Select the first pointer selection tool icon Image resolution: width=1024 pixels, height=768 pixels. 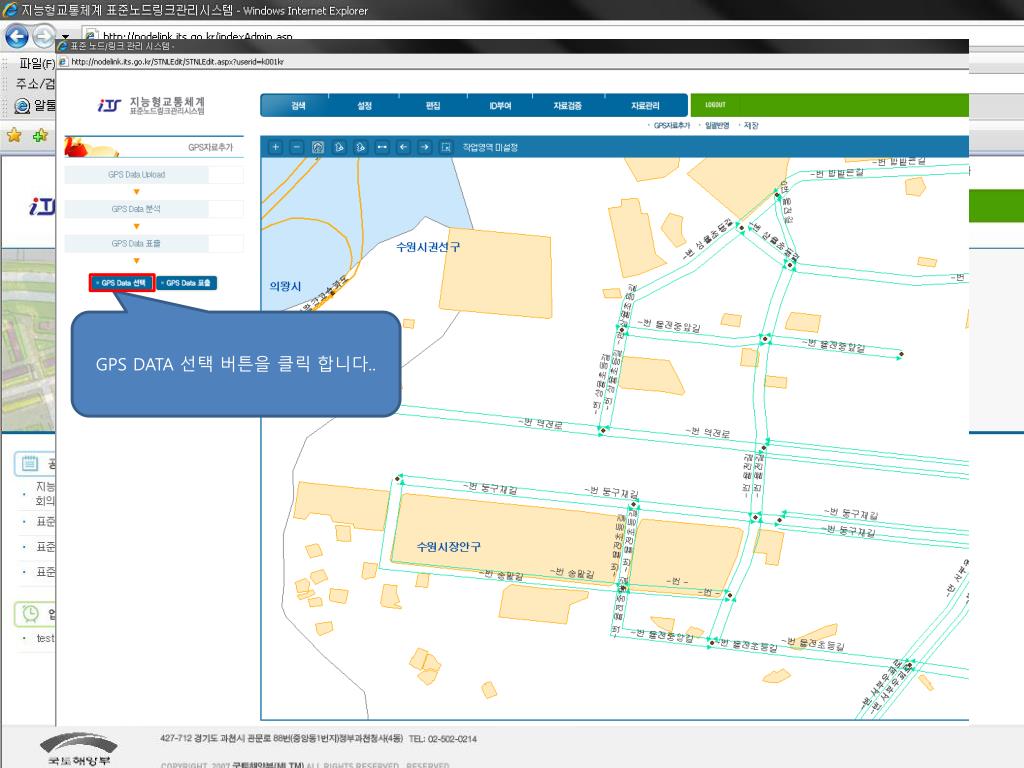tap(339, 147)
